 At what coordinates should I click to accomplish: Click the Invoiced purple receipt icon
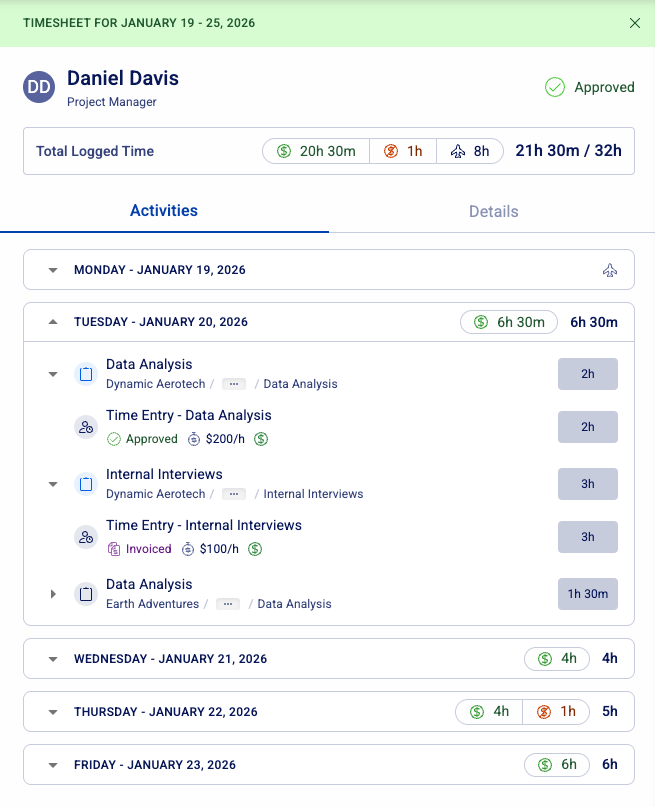point(114,549)
